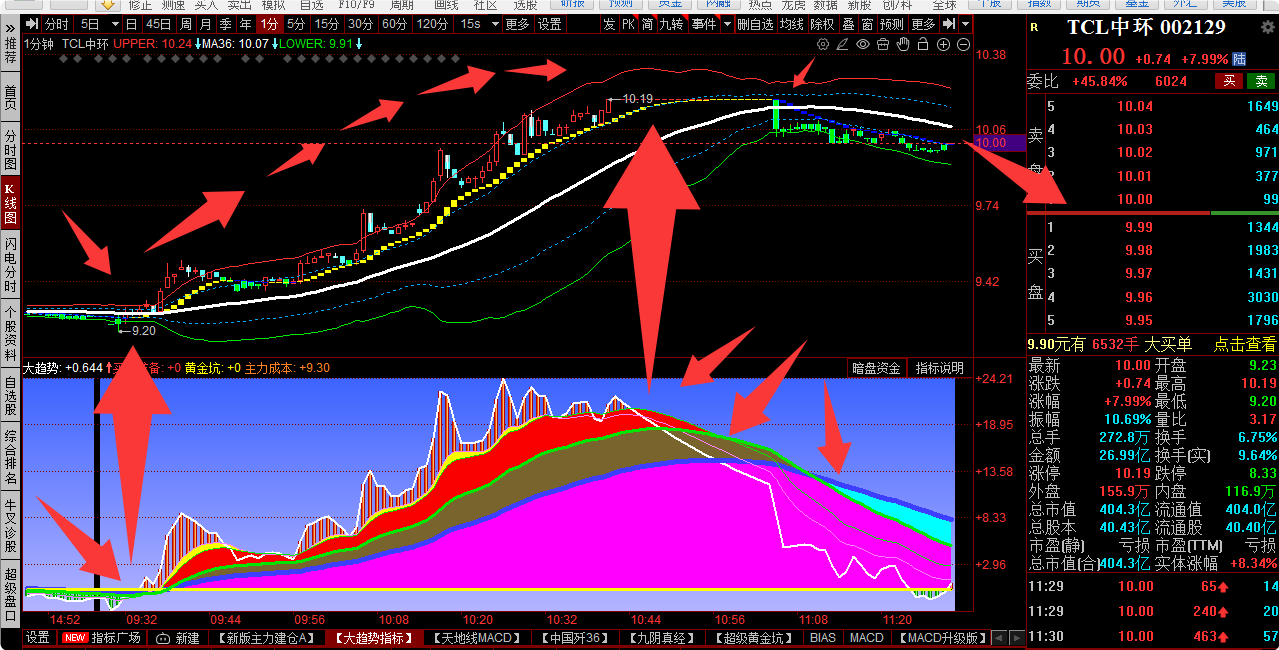Toggle 均线 moving averages
This screenshot has height=650, width=1279.
792,24
